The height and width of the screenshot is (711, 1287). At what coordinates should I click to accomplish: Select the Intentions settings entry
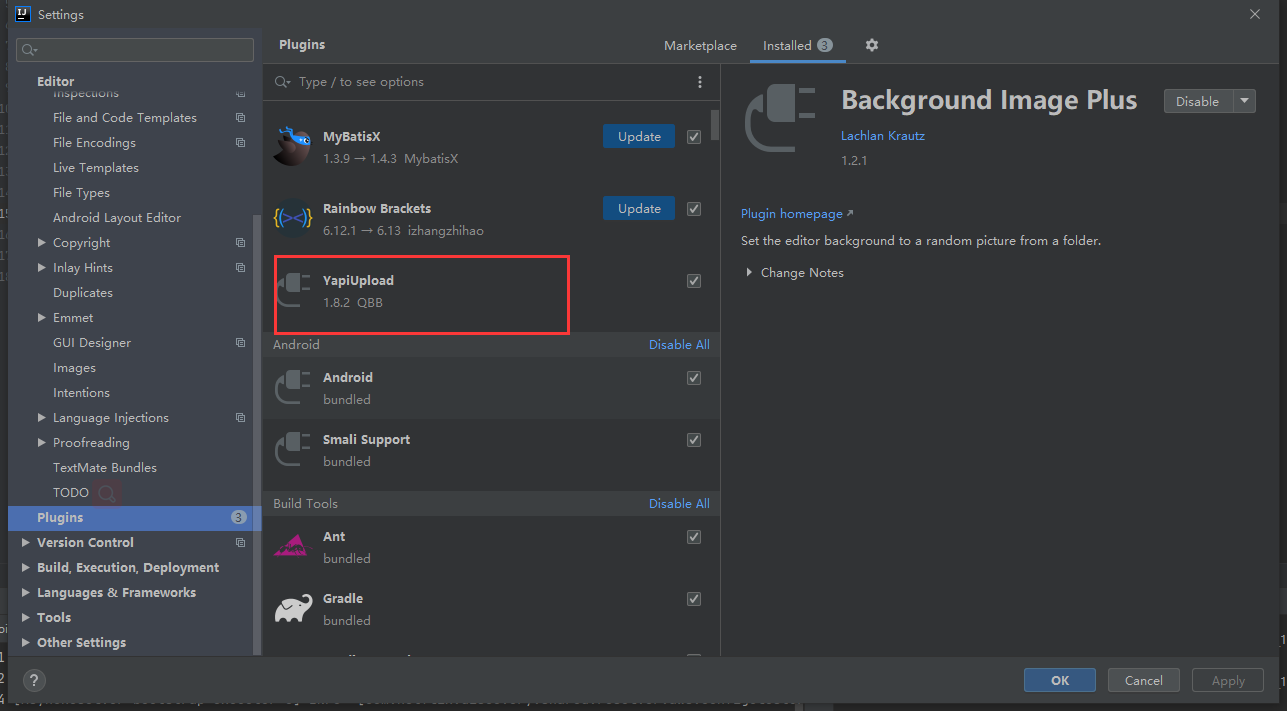click(81, 393)
